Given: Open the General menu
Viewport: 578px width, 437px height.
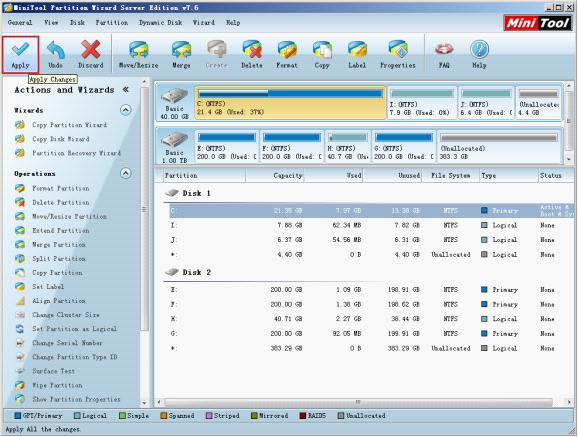Looking at the screenshot, I should (20, 22).
